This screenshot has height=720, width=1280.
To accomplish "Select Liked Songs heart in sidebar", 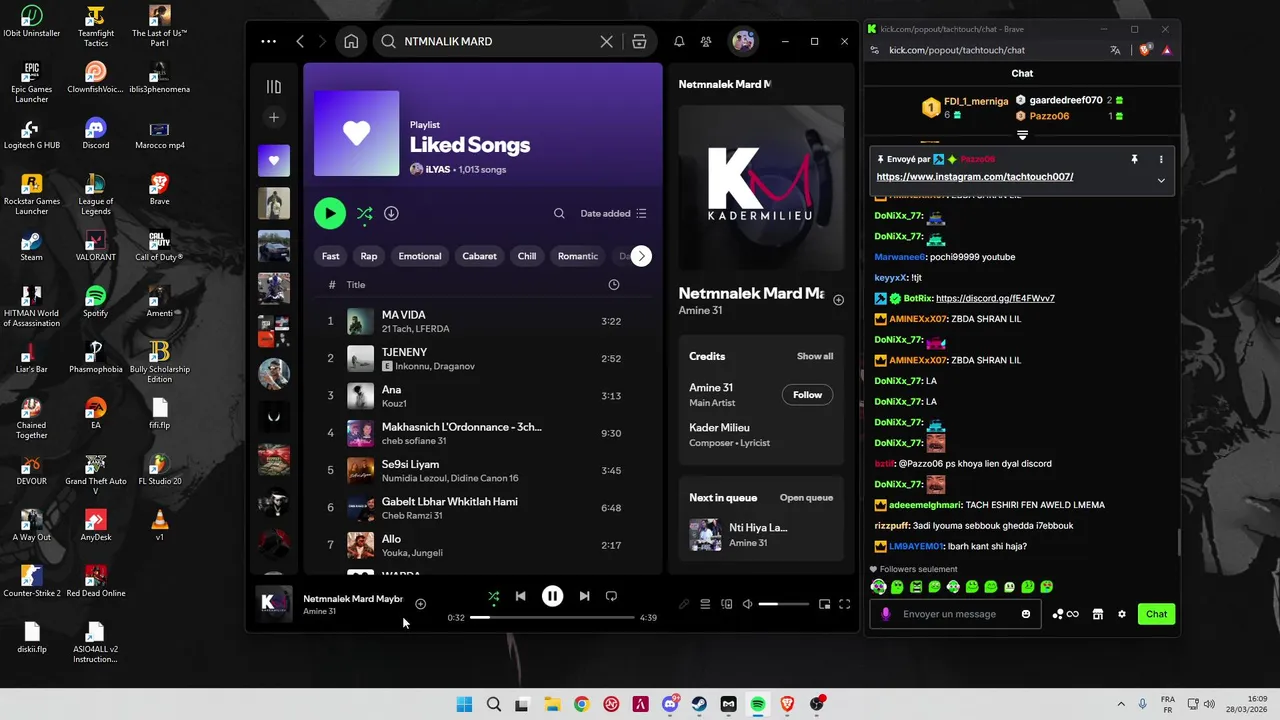I will [x=273, y=160].
